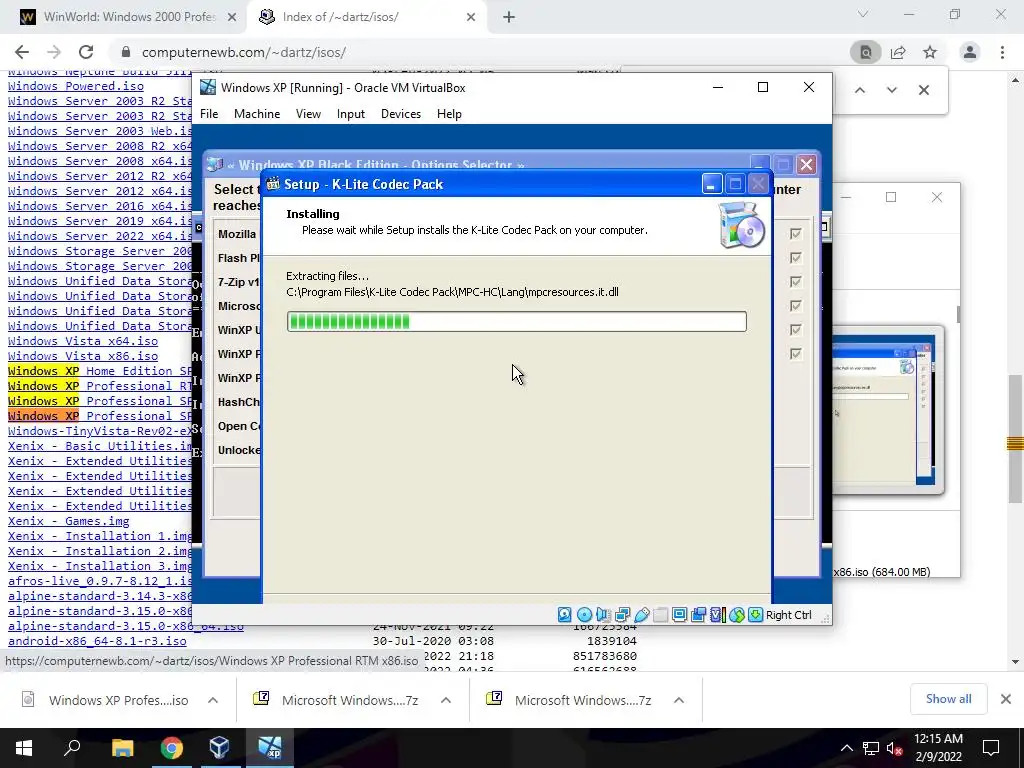Viewport: 1024px width, 768px height.
Task: Click the network tray icon
Action: point(871,748)
